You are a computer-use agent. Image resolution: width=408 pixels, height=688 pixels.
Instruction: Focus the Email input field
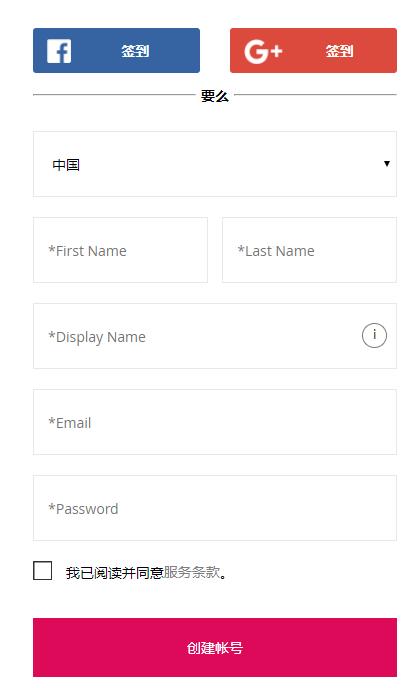point(215,422)
